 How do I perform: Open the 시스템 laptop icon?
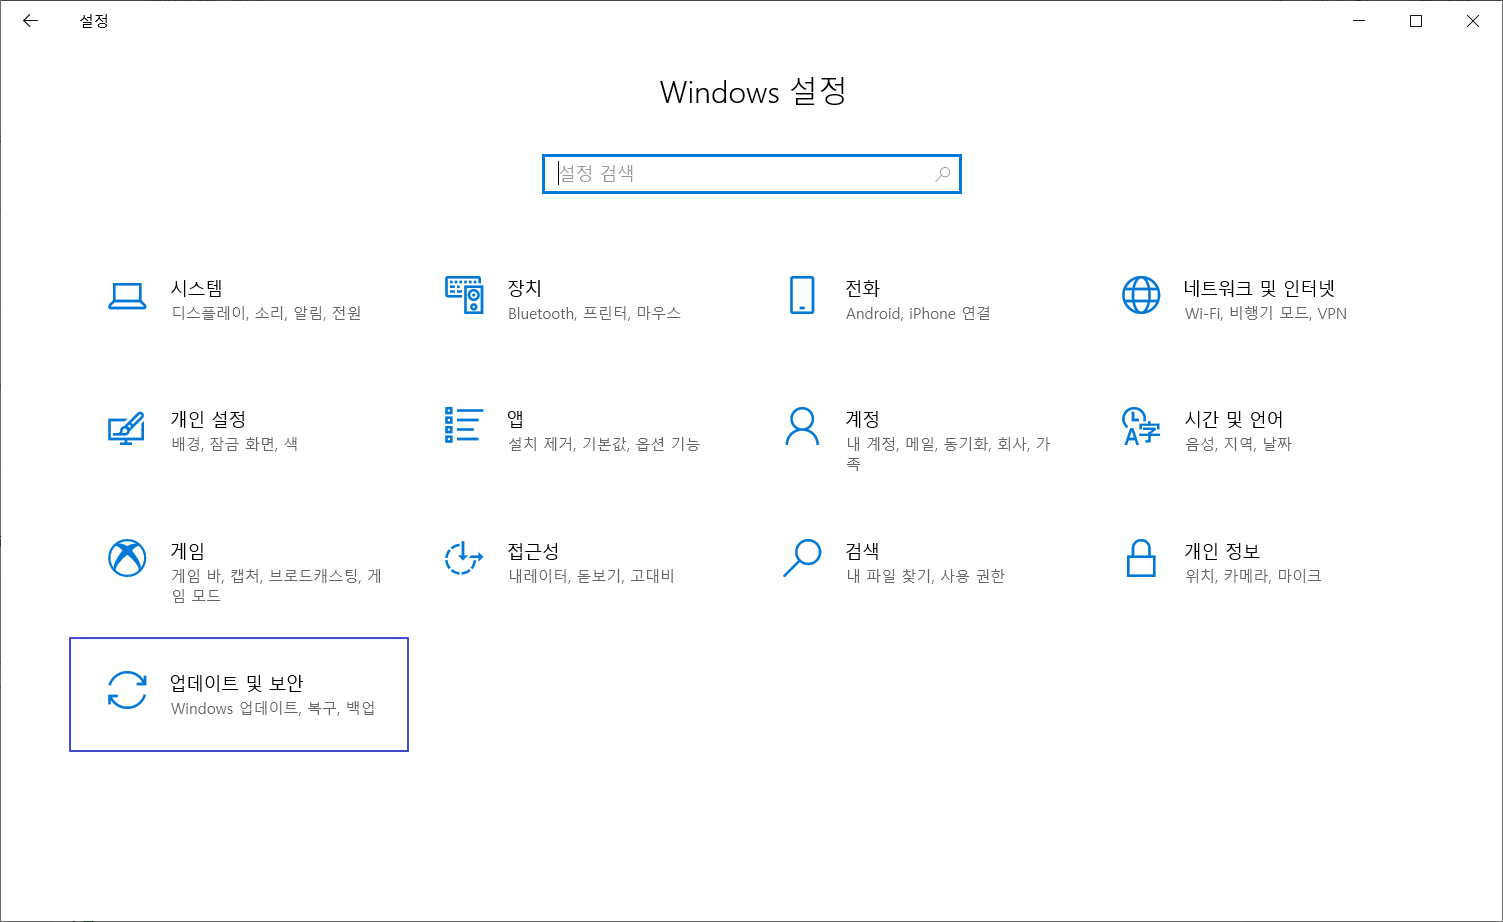tap(127, 296)
